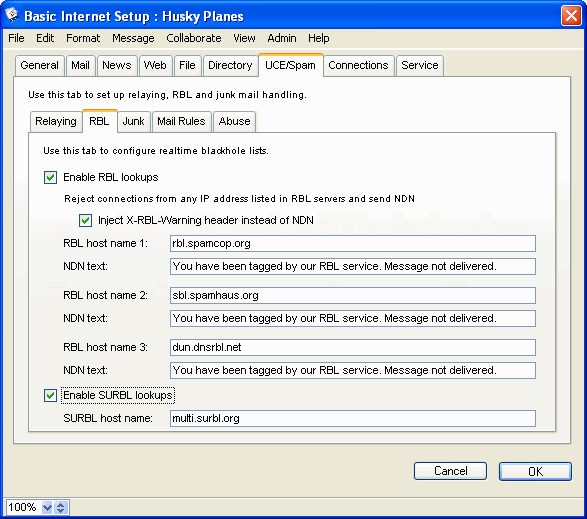Click the Cancel button
Image resolution: width=587 pixels, height=519 pixels.
coord(450,471)
